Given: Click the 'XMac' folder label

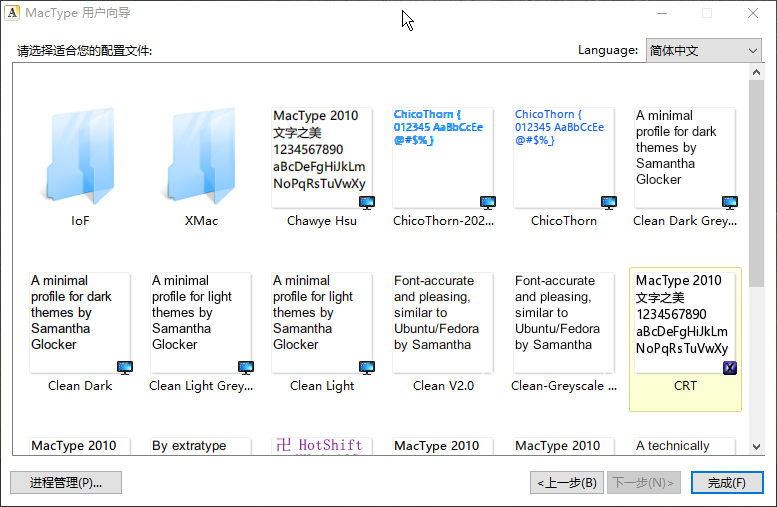Looking at the screenshot, I should tap(201, 221).
